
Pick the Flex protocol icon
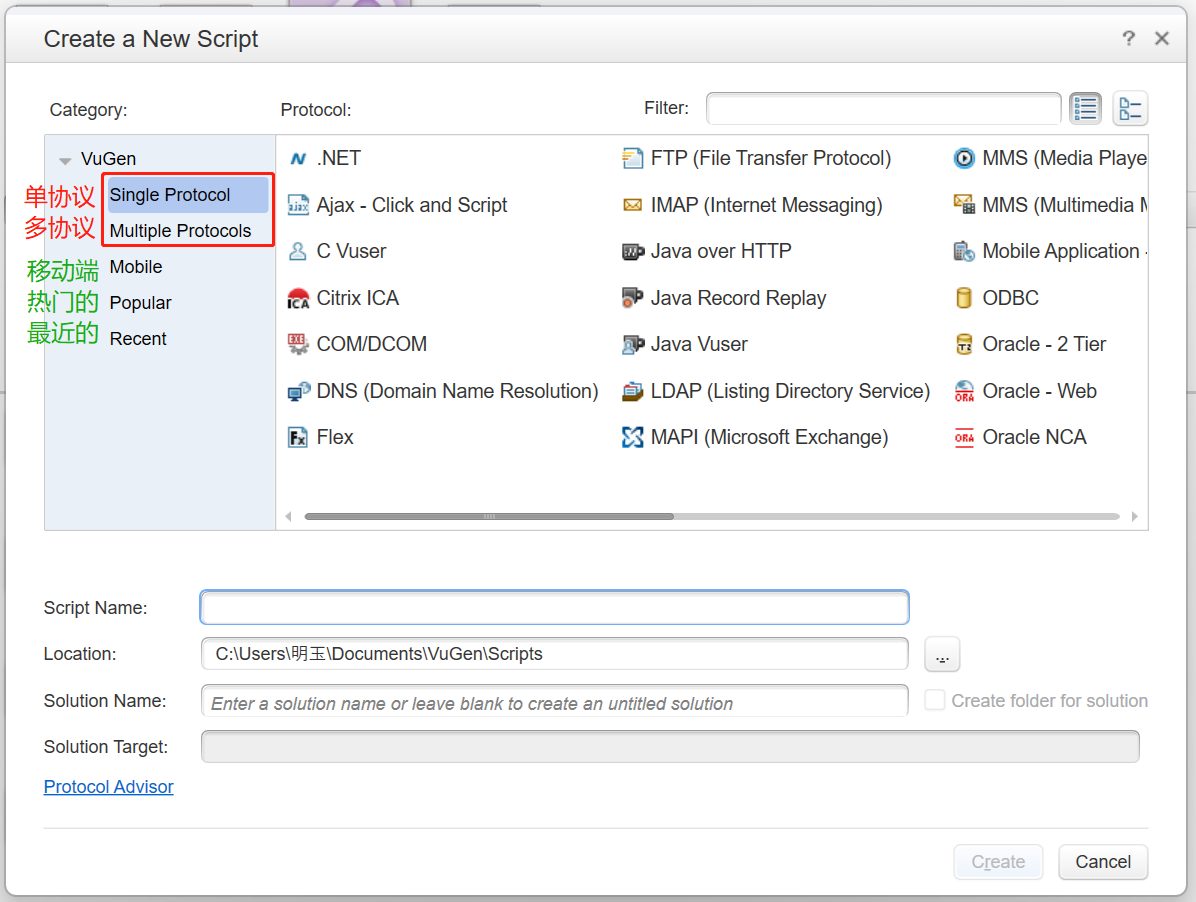point(298,438)
